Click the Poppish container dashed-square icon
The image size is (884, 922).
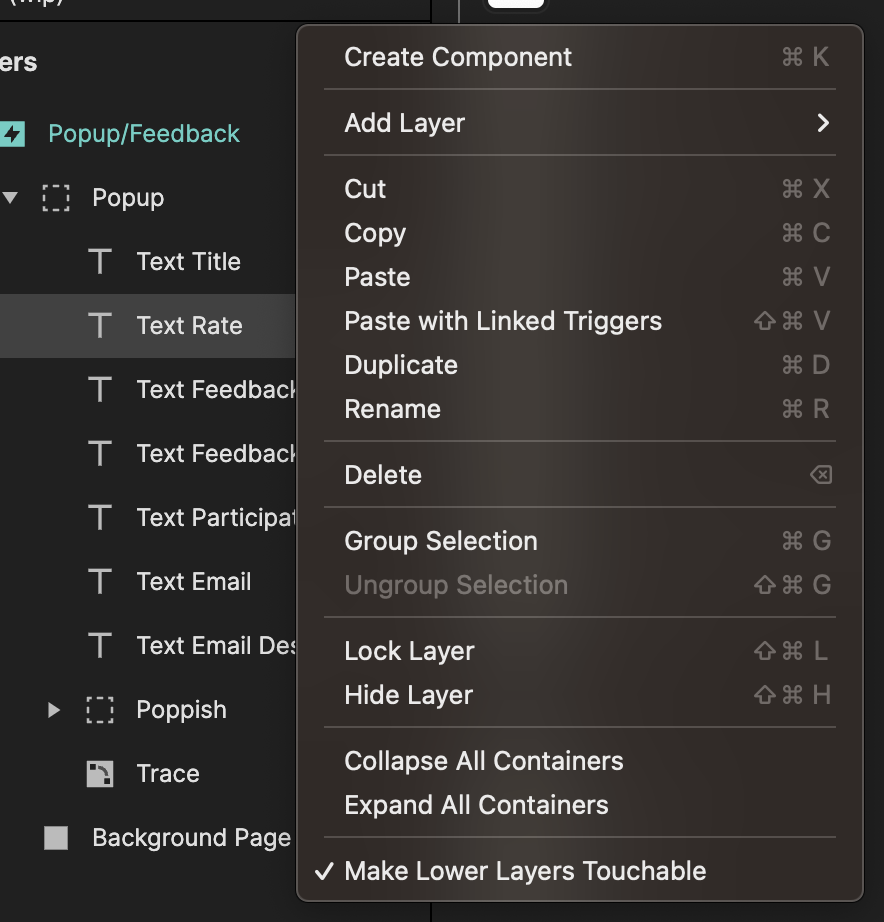[x=100, y=710]
